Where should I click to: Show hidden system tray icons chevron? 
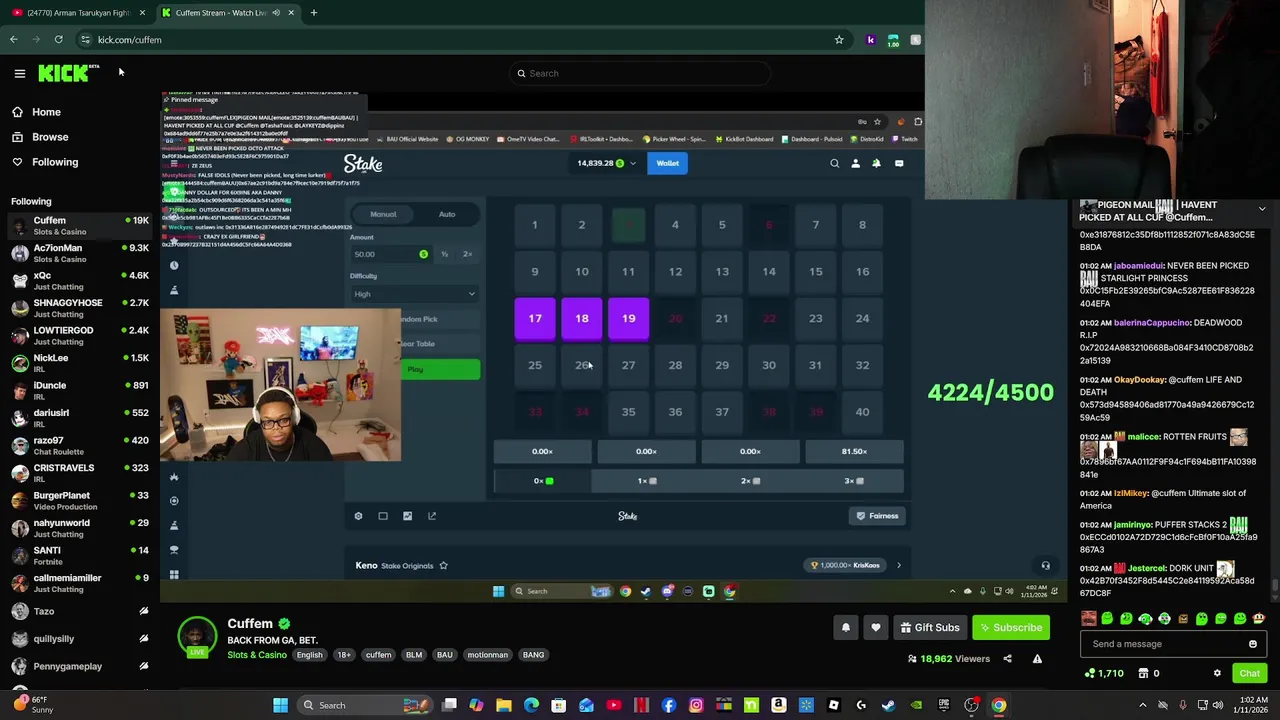coord(1143,705)
